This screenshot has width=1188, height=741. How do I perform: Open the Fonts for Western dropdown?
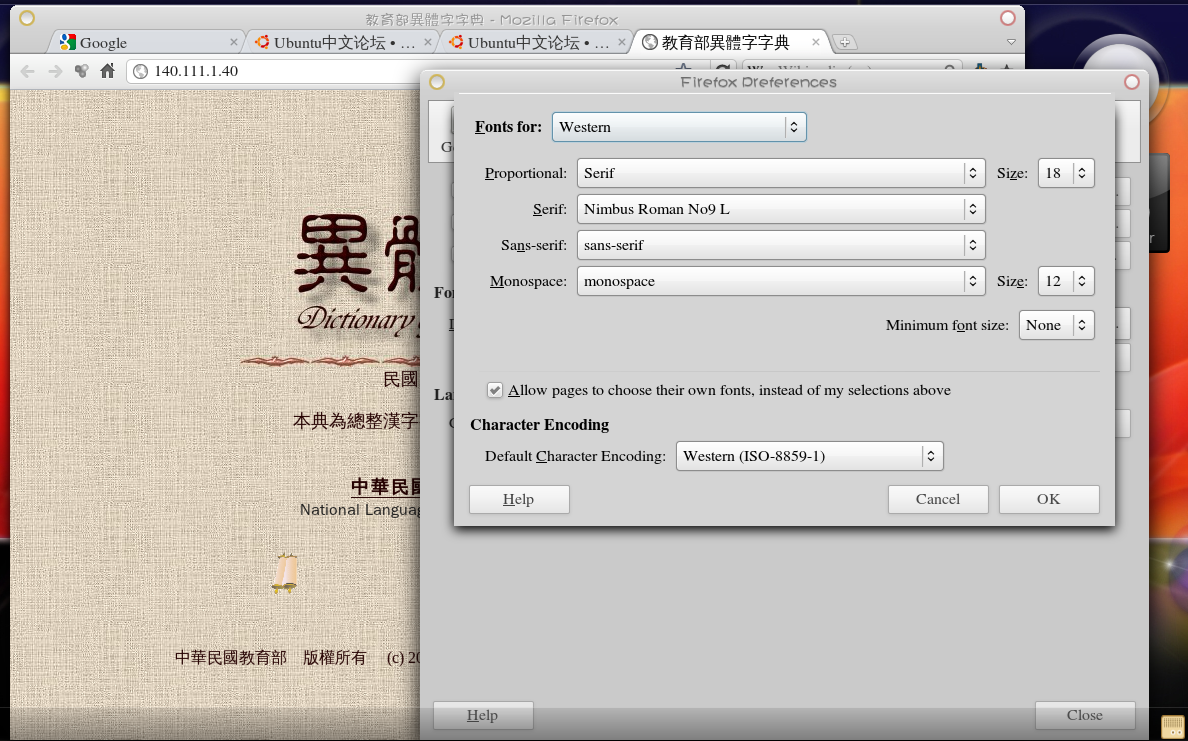679,127
